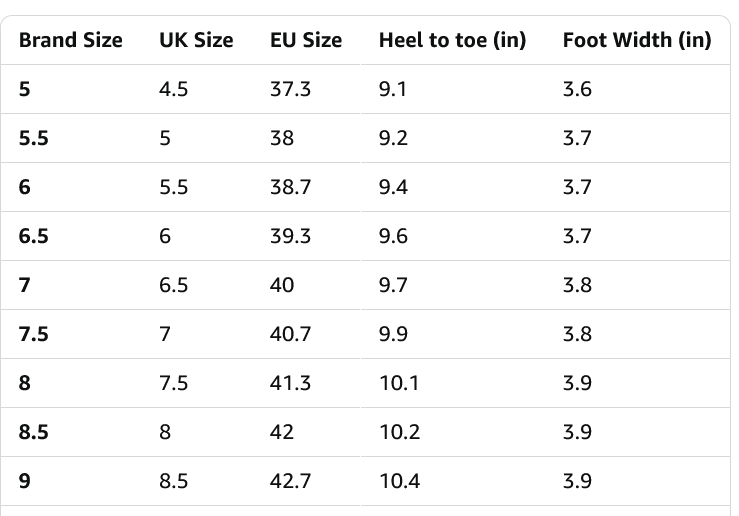739x516 pixels.
Task: Click heel to toe value 10.1
Action: coord(398,383)
